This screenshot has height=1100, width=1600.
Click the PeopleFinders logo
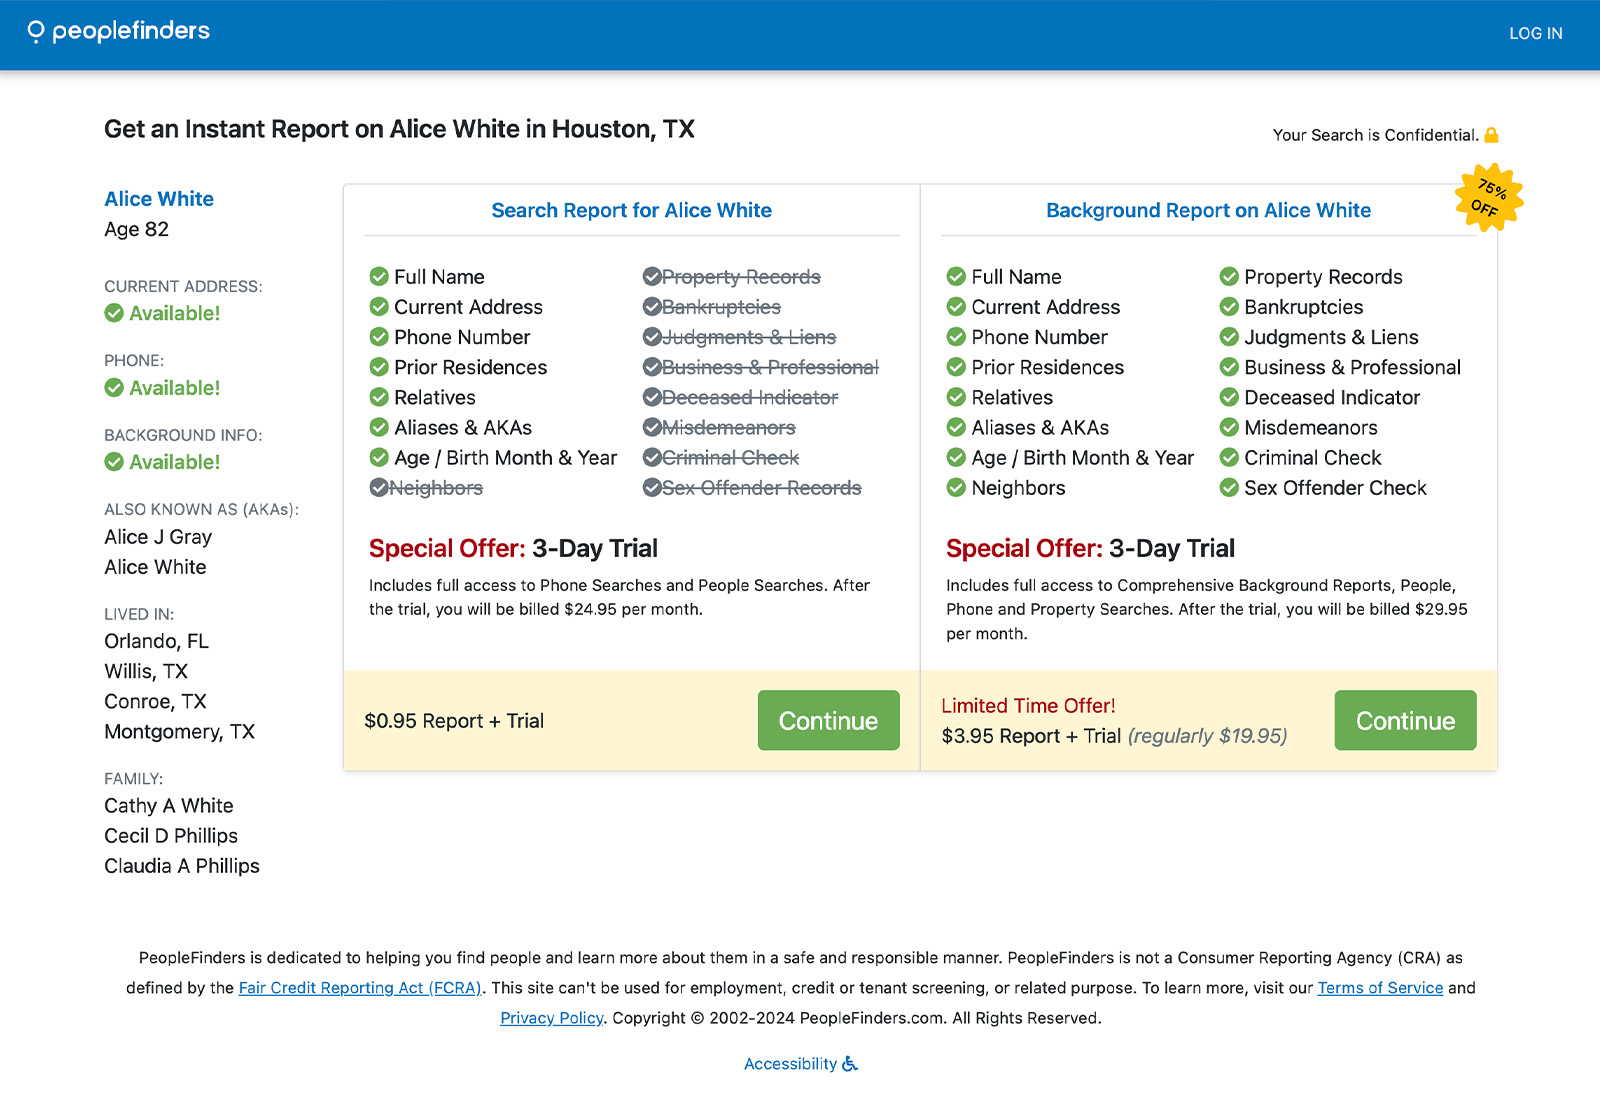118,32
